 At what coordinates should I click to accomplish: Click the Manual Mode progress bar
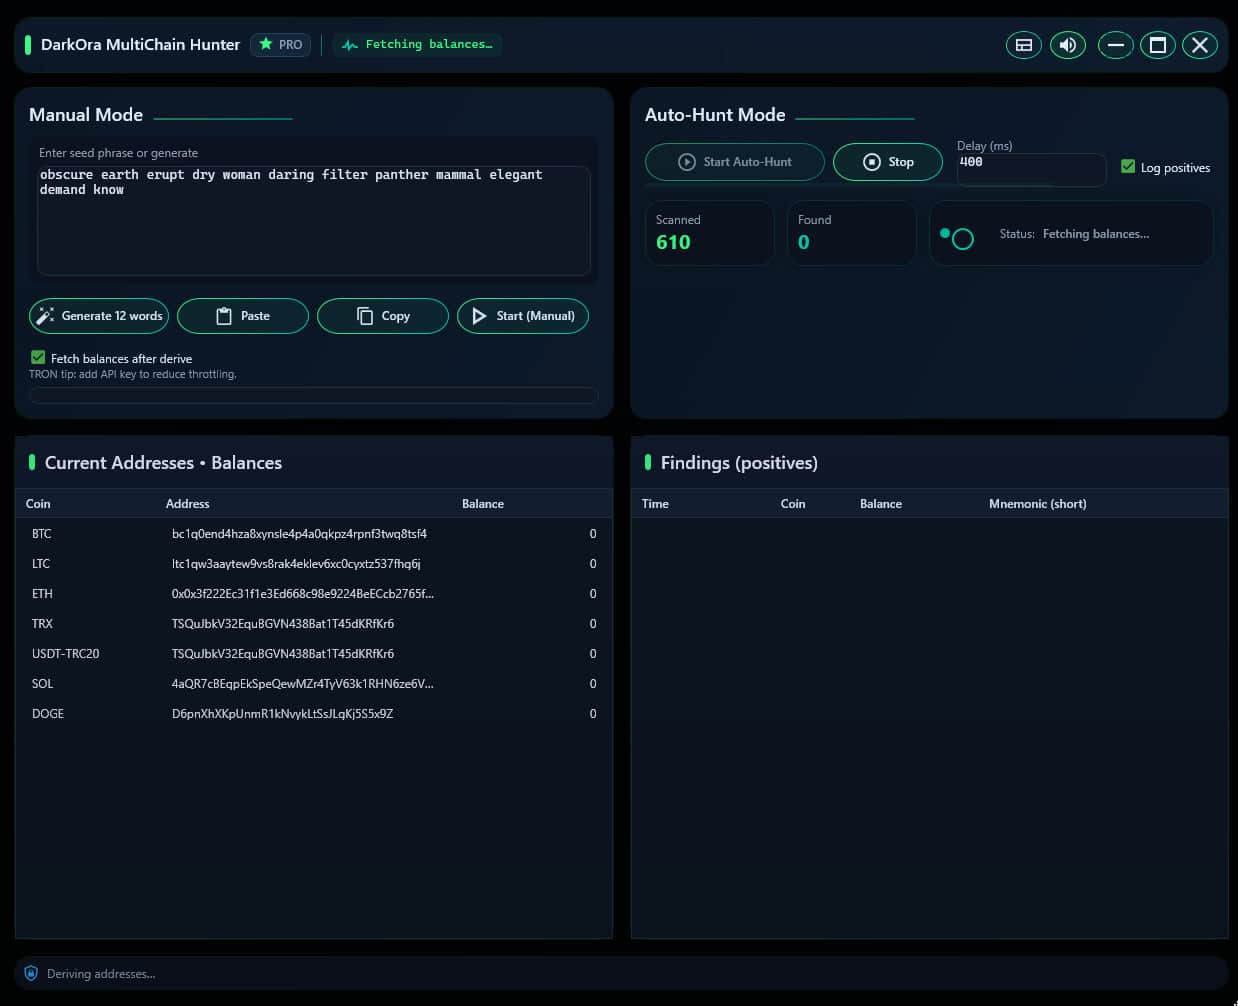coord(313,395)
